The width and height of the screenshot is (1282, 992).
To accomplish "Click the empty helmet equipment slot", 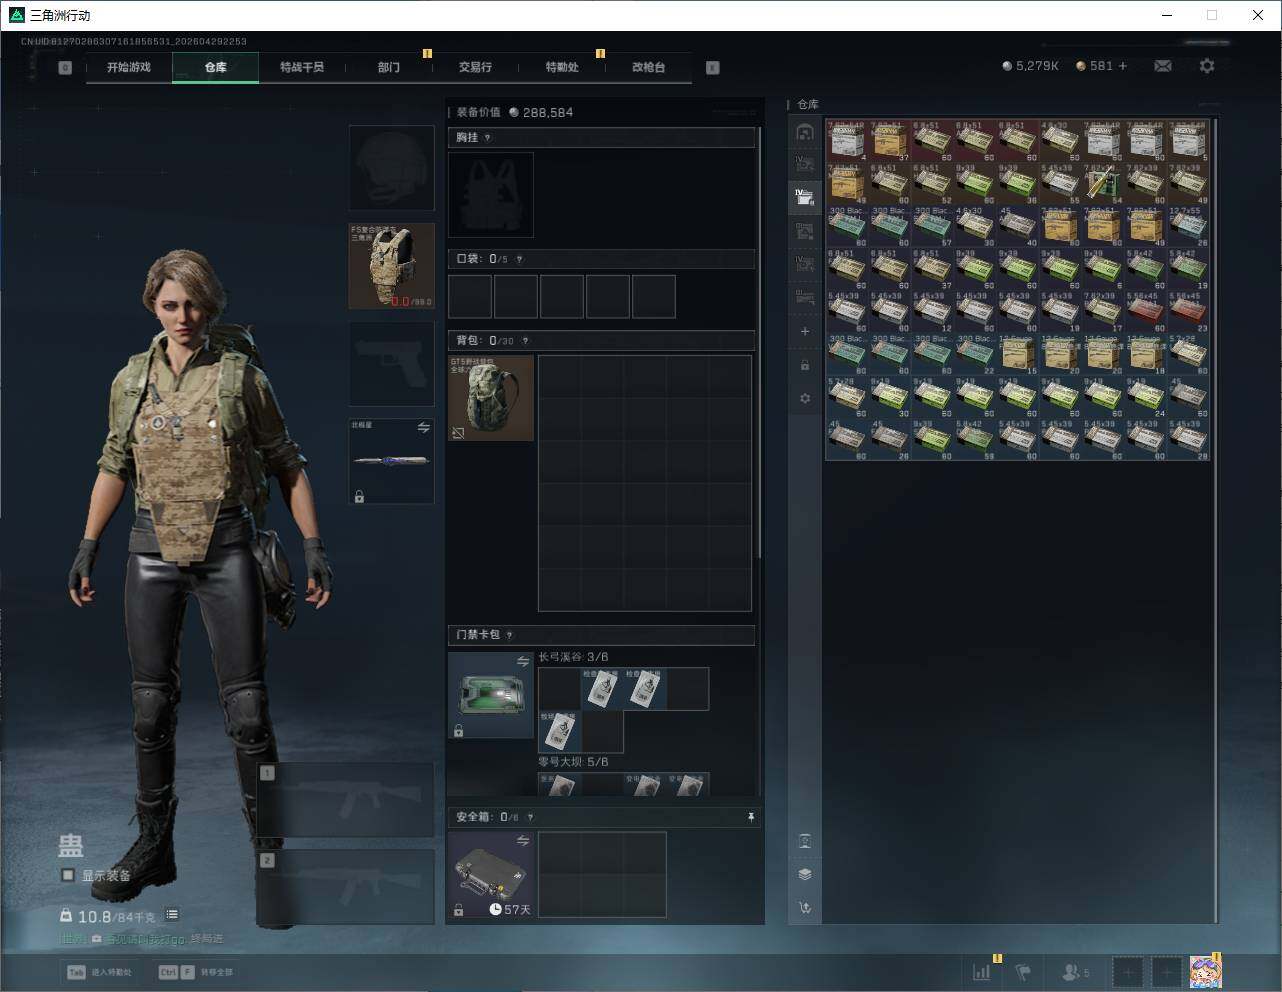I will [x=392, y=168].
